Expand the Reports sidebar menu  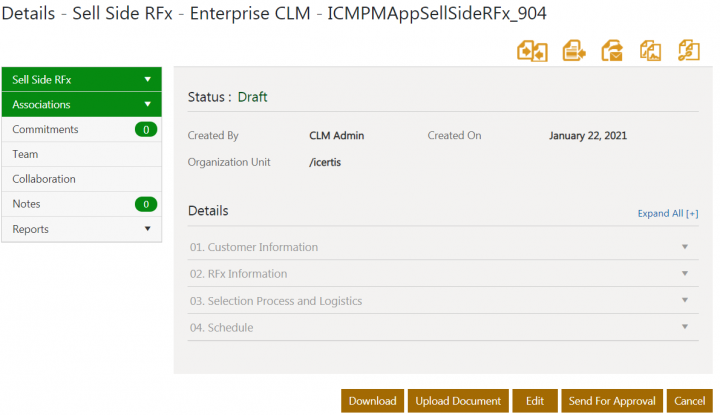click(147, 229)
